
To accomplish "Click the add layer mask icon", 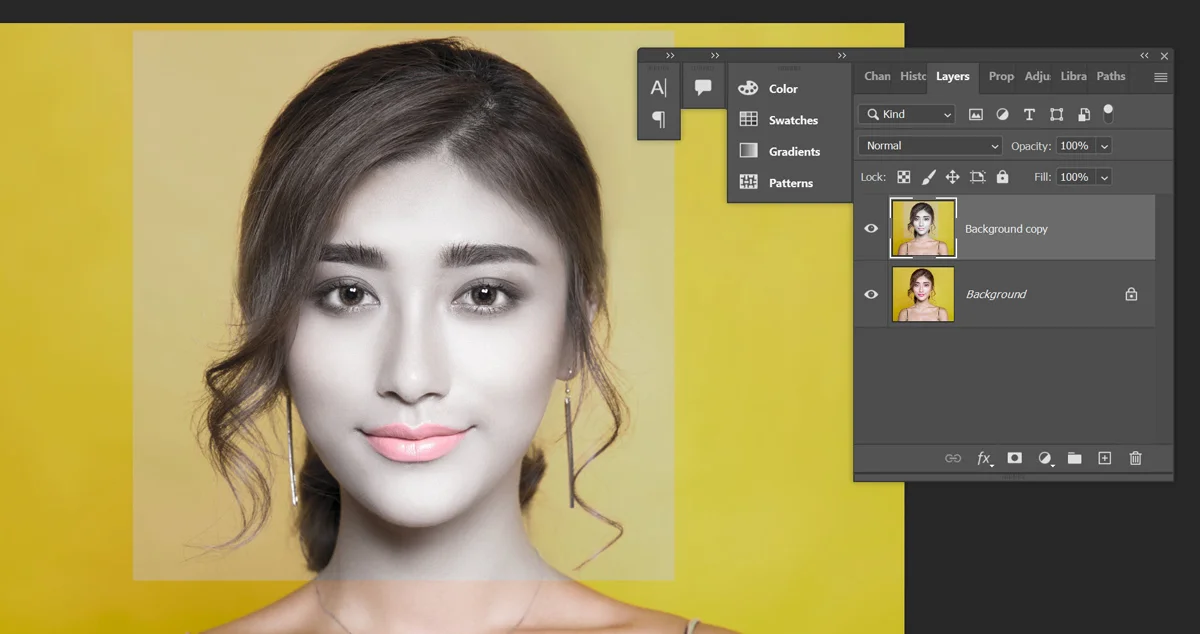I will coord(1014,458).
